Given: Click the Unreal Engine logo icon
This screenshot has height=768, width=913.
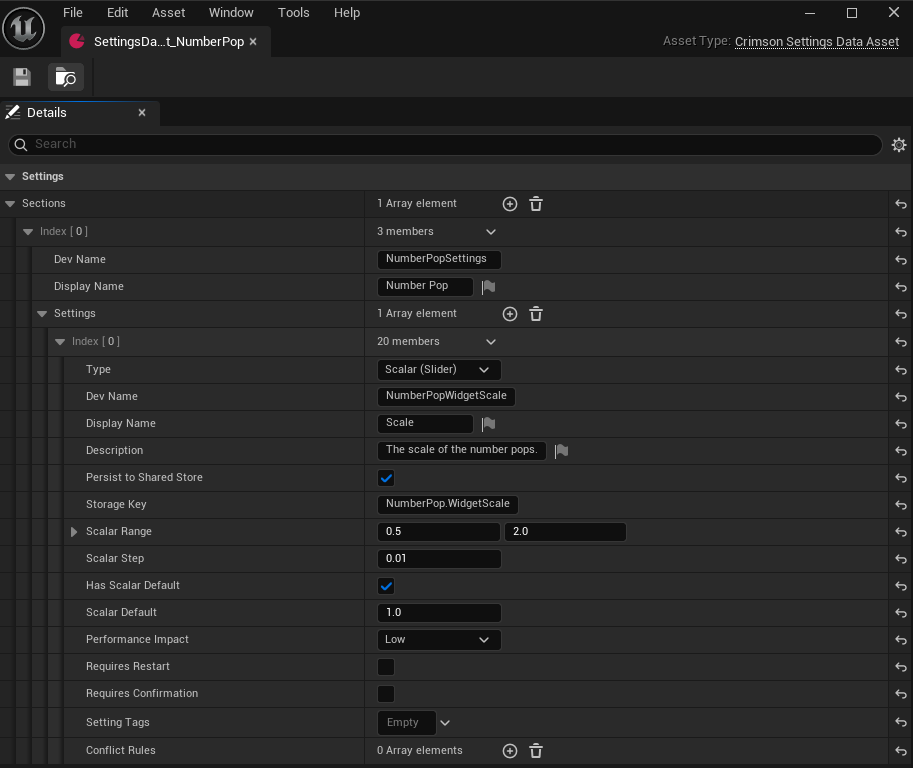Looking at the screenshot, I should point(23,28).
